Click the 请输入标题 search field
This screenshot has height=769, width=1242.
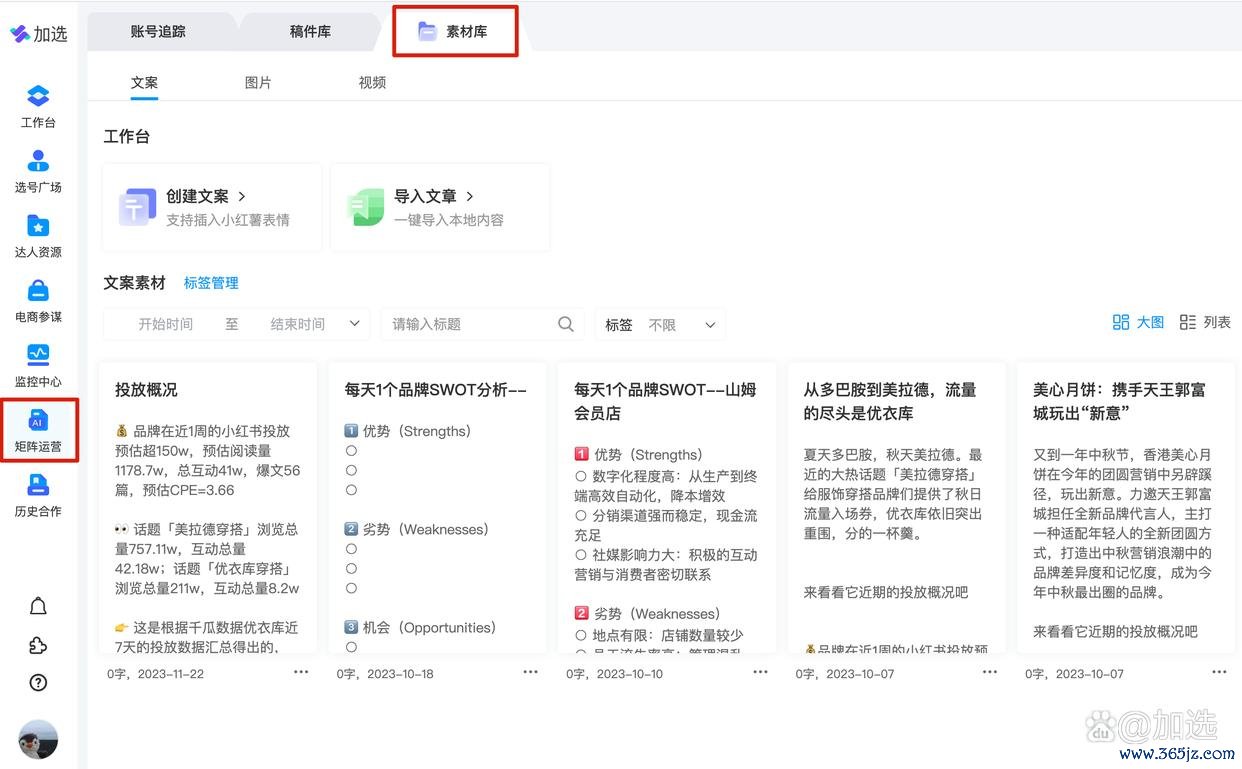[x=482, y=324]
